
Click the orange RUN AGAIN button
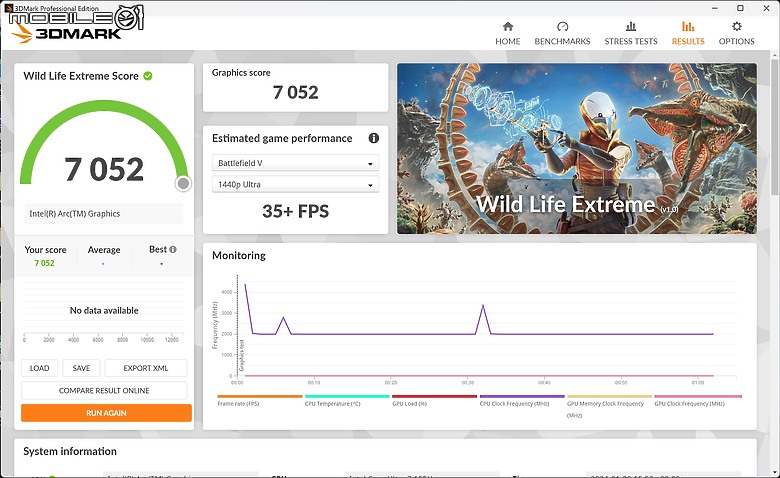click(106, 413)
